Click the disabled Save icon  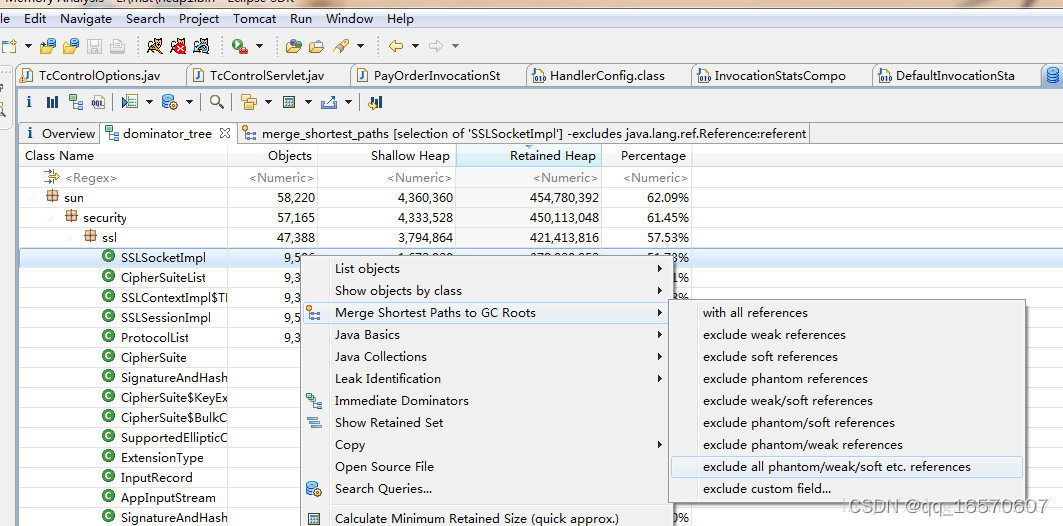point(94,46)
